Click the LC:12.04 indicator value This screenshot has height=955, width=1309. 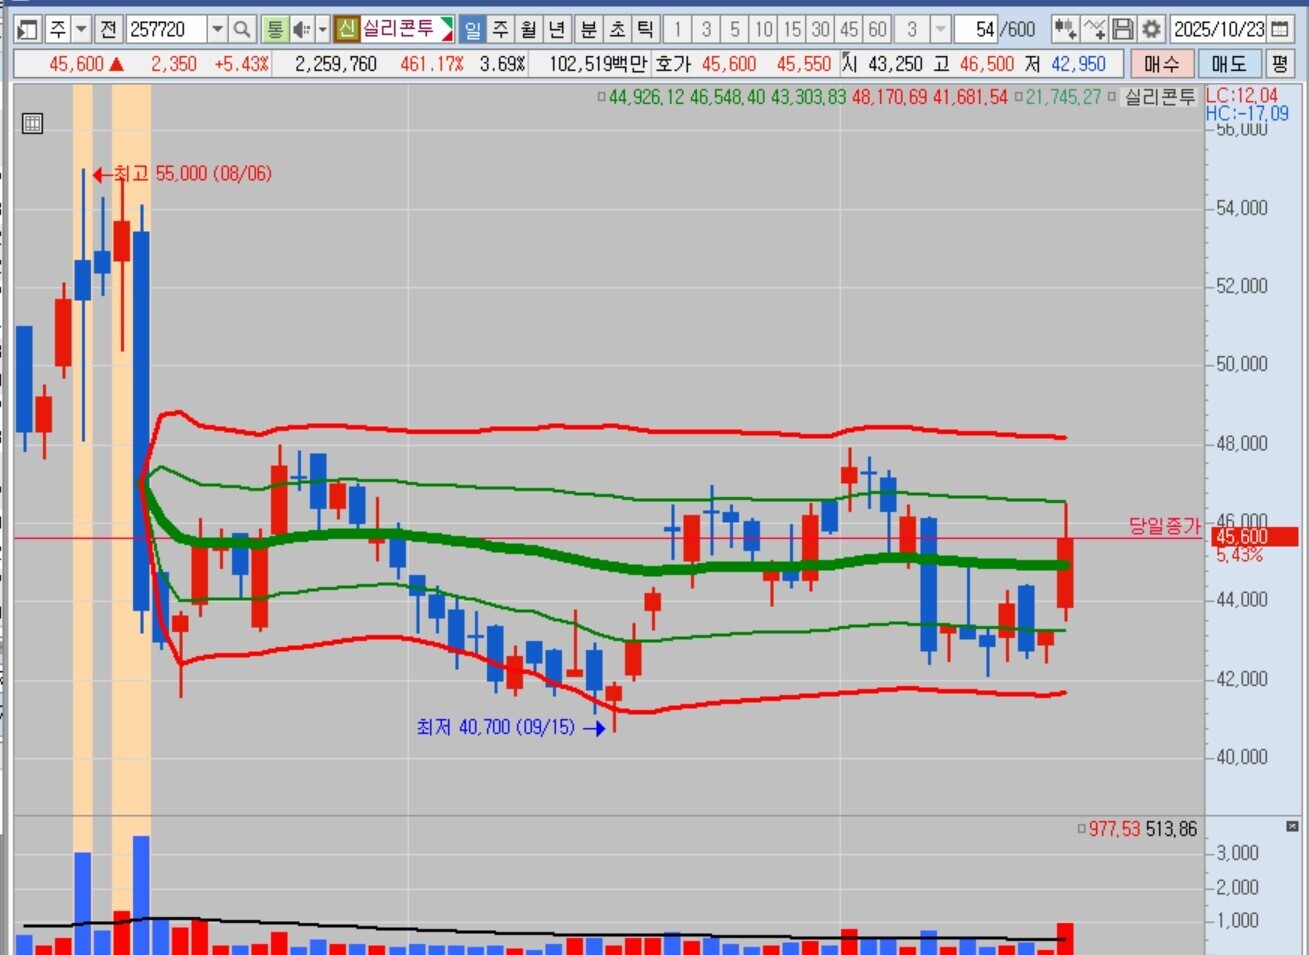tap(1241, 96)
